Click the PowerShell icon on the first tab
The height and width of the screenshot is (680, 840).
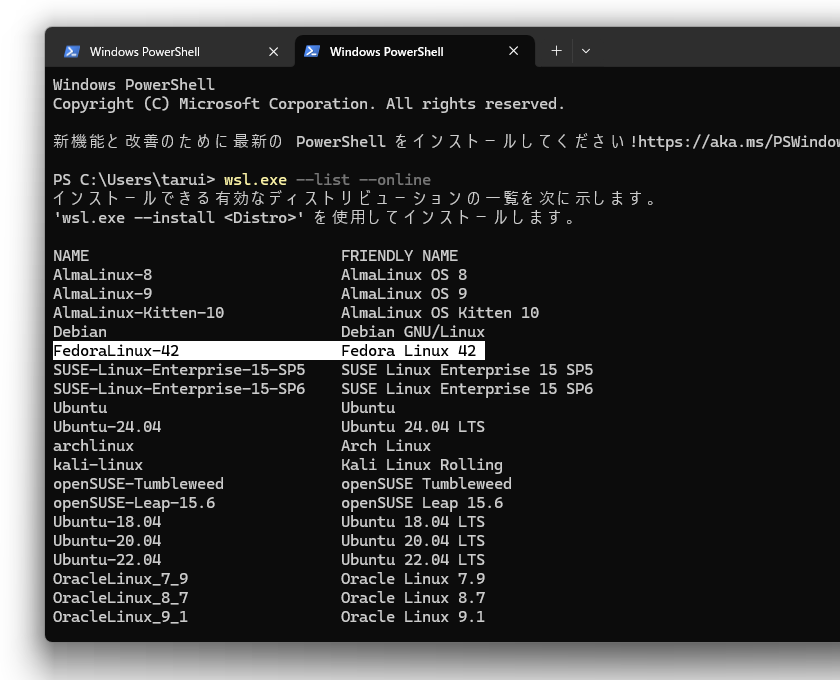click(x=73, y=51)
